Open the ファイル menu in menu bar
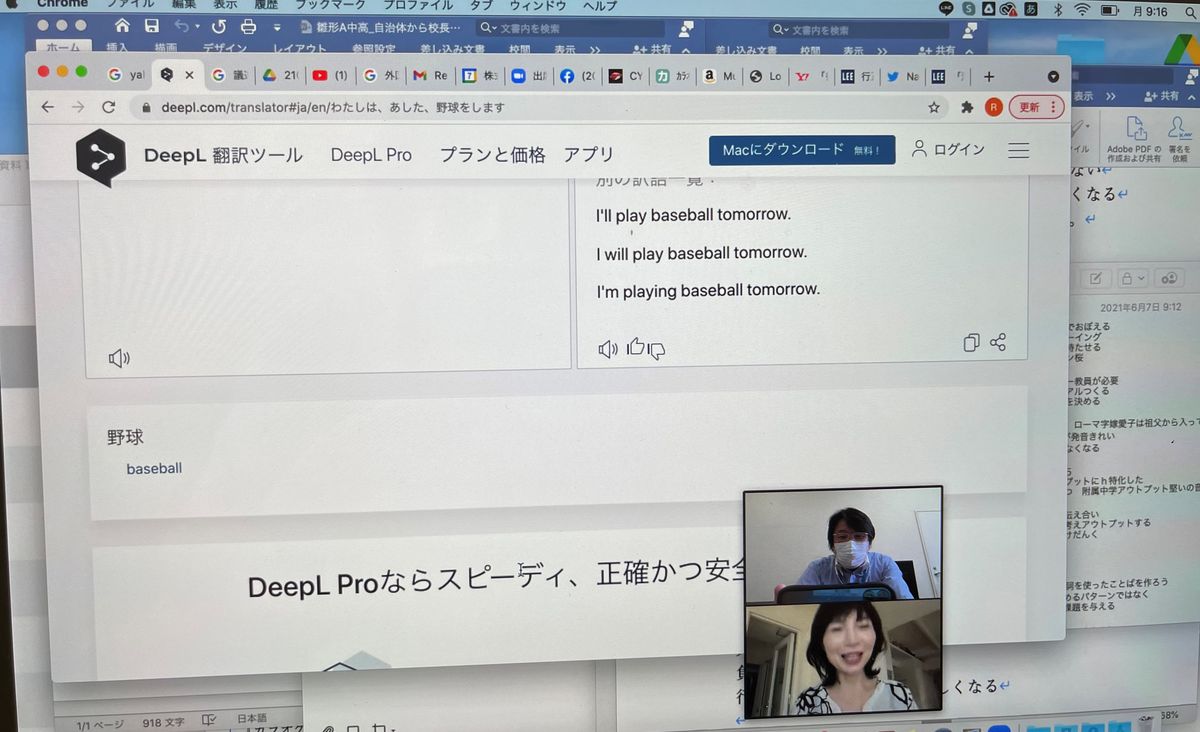The width and height of the screenshot is (1200, 732). tap(131, 5)
